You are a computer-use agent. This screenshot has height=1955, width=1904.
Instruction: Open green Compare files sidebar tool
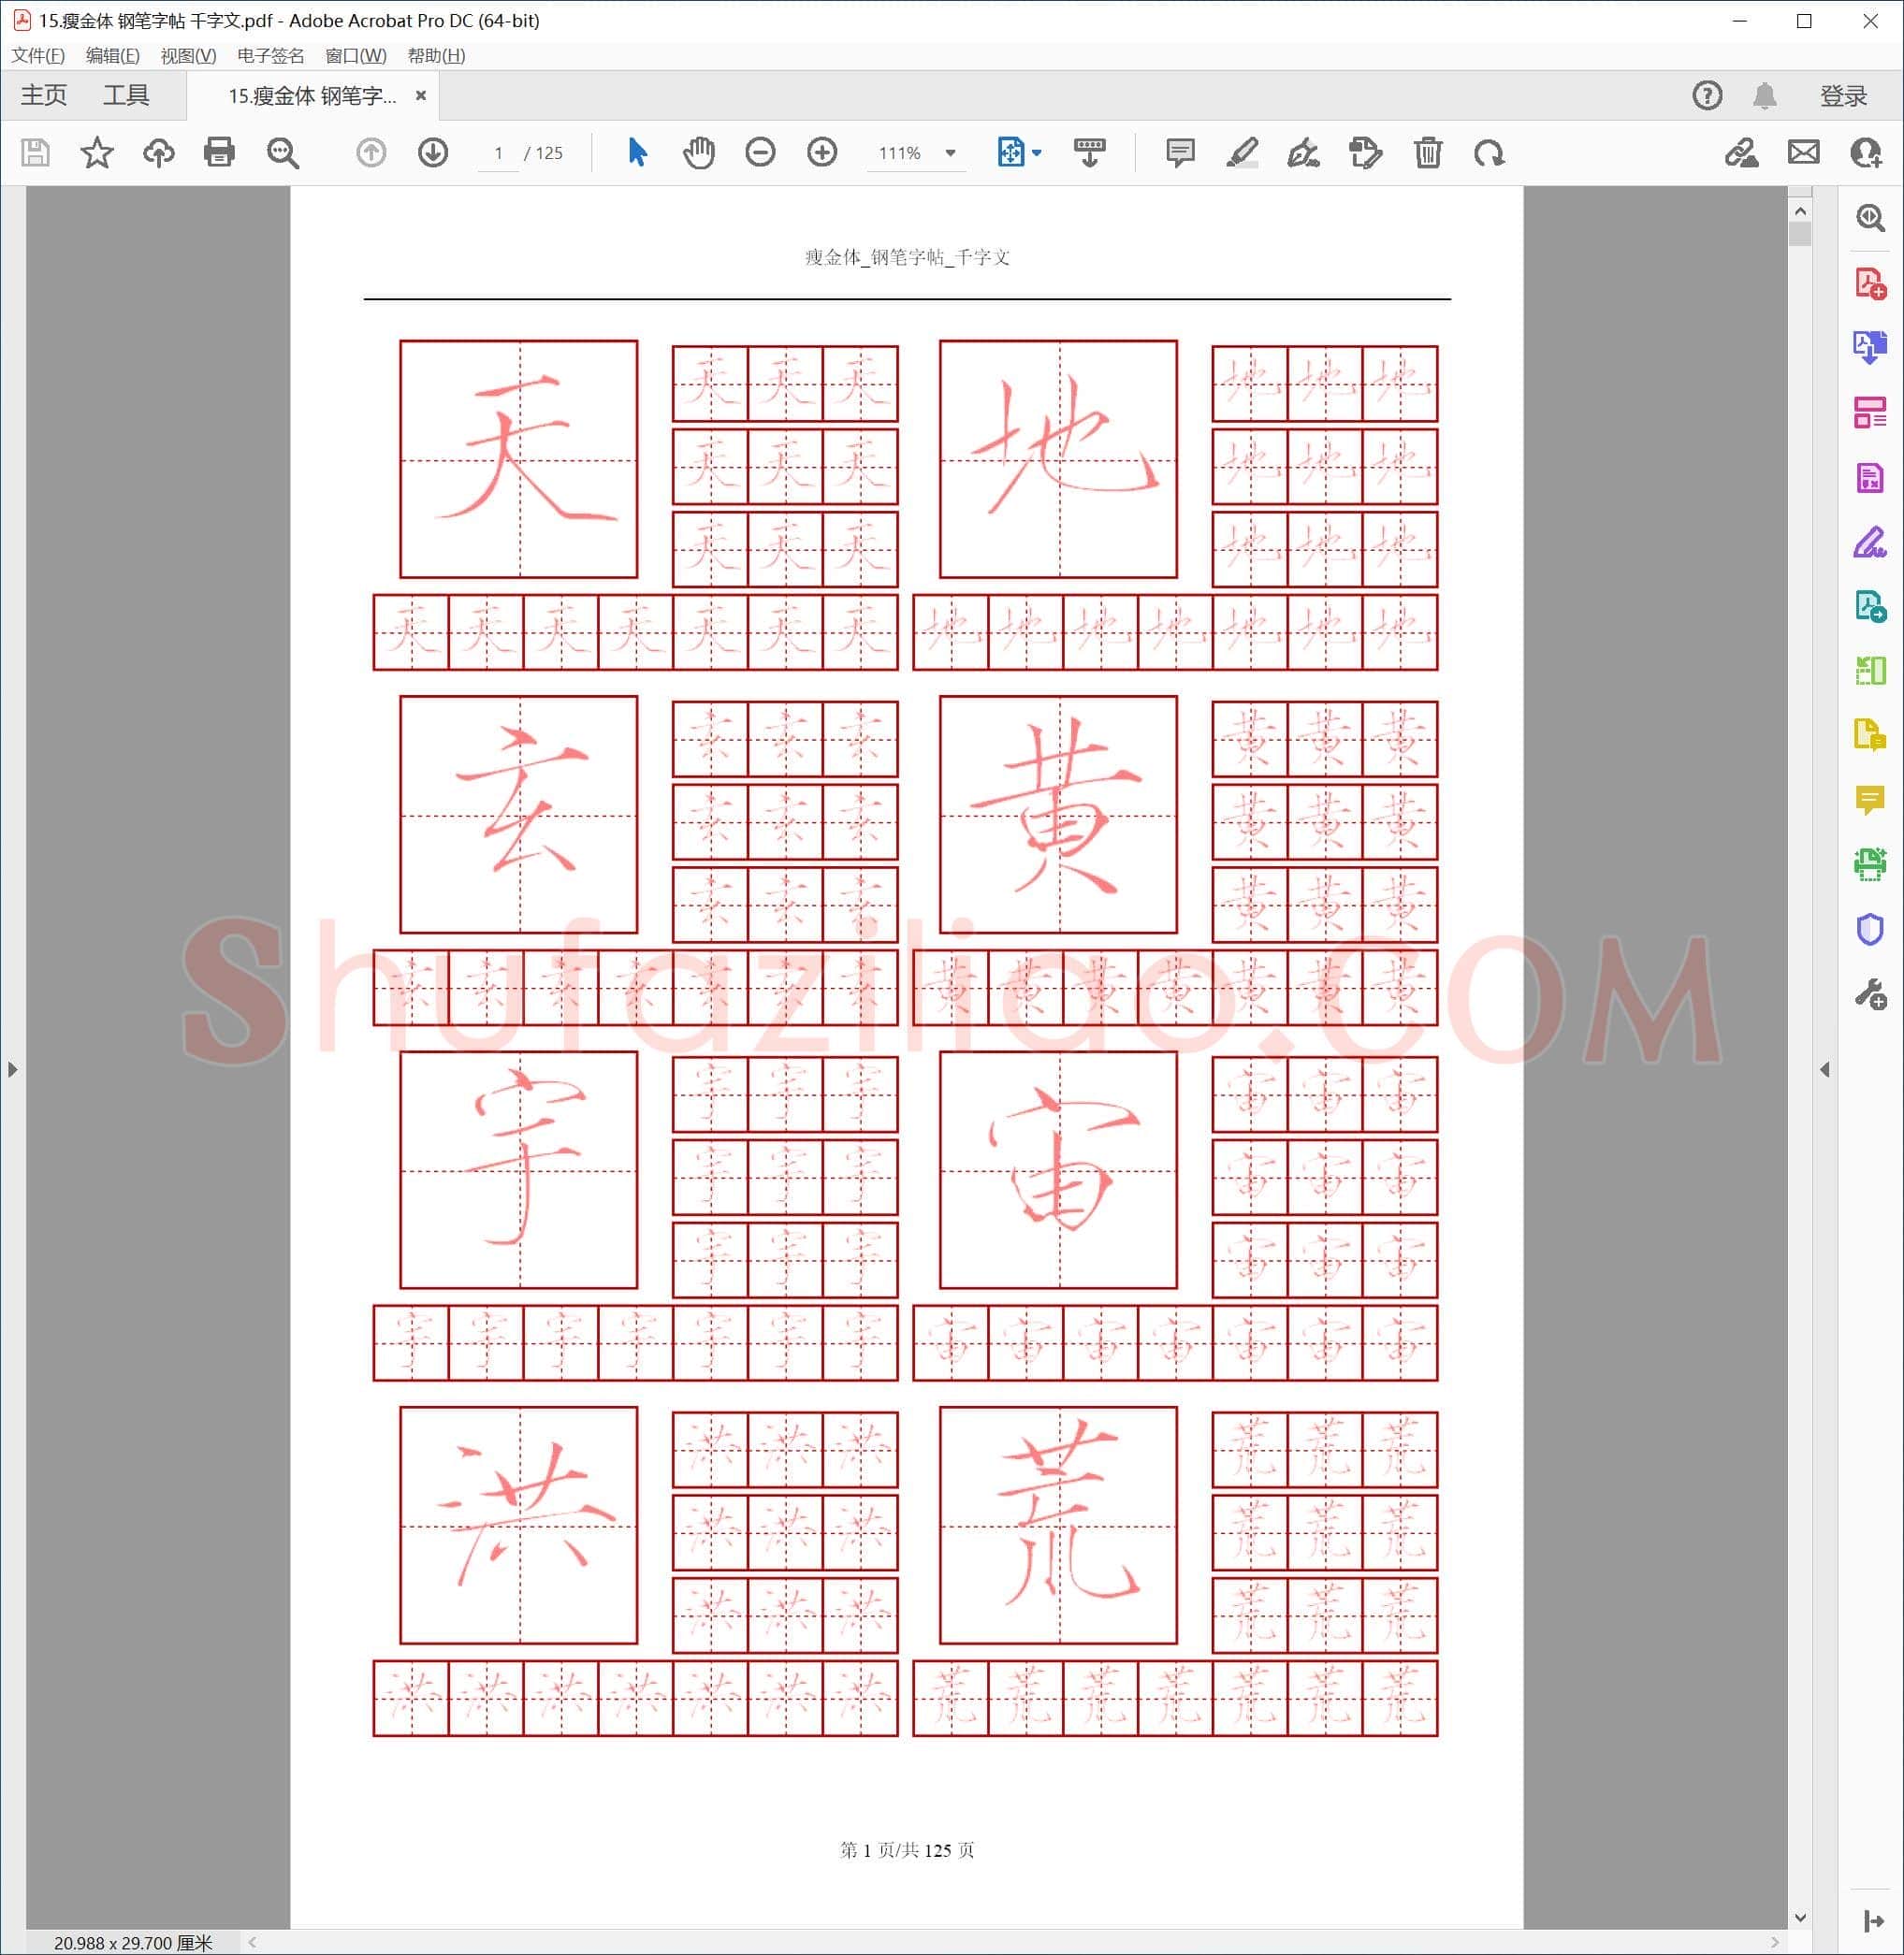pyautogui.click(x=1870, y=670)
